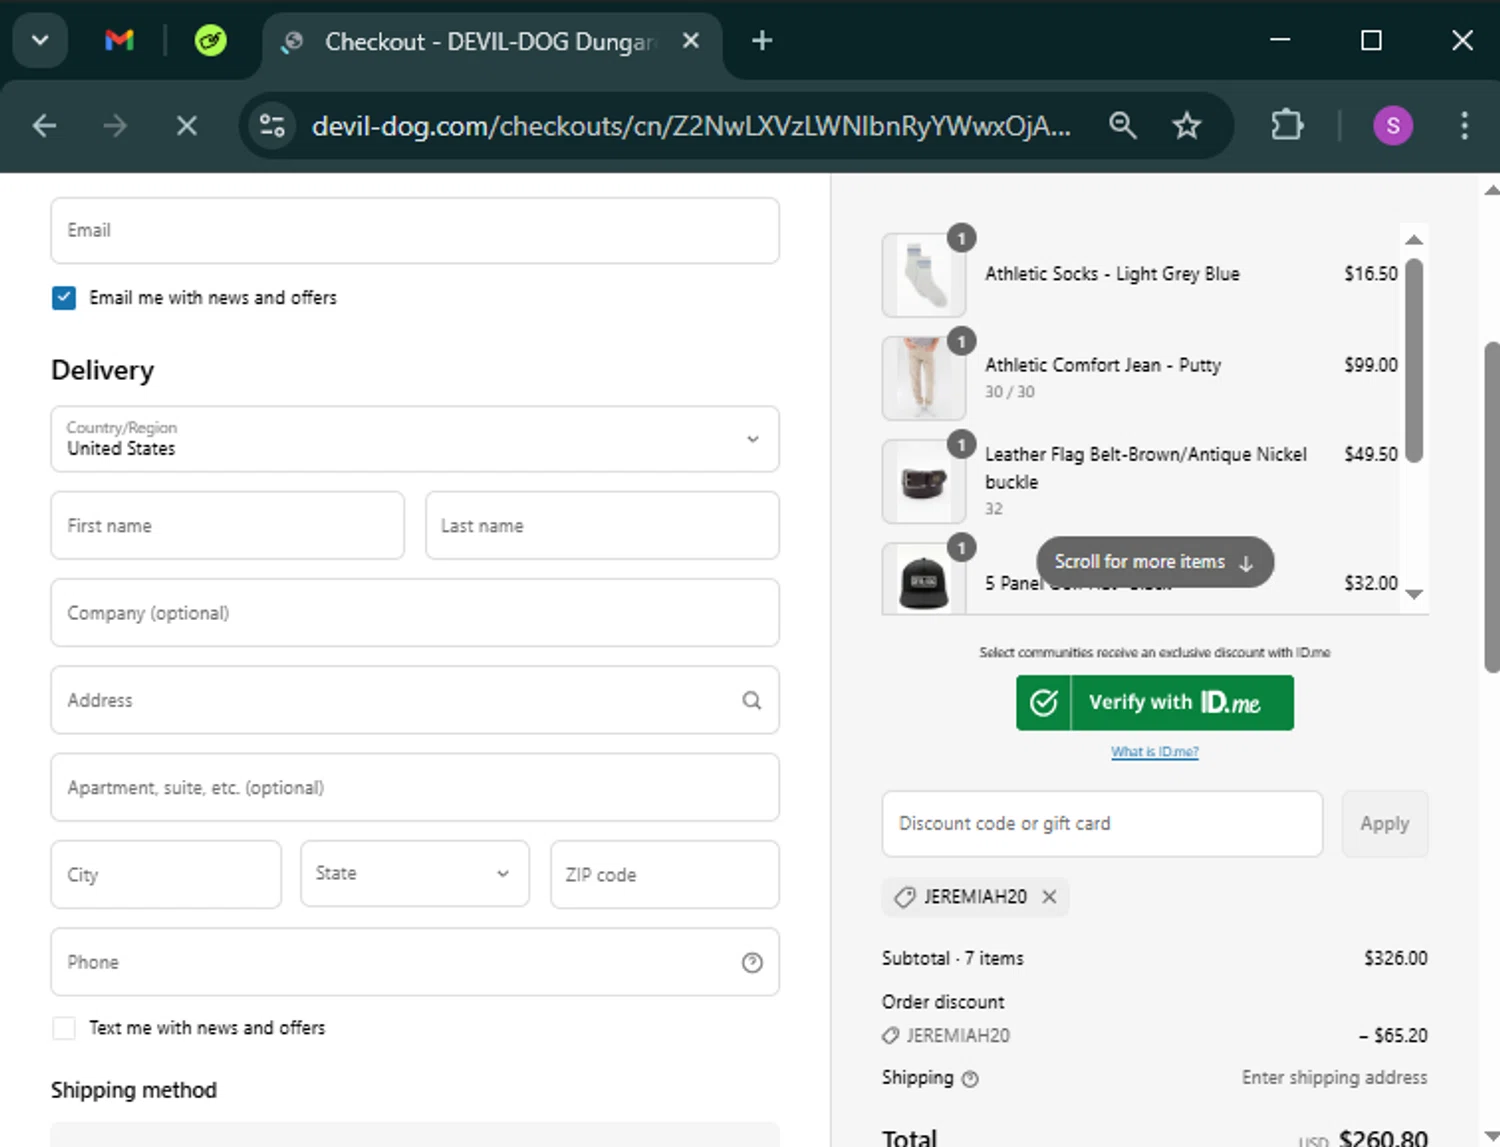Click the JEREMIAH20 tag icon
The width and height of the screenshot is (1500, 1147).
pos(905,897)
